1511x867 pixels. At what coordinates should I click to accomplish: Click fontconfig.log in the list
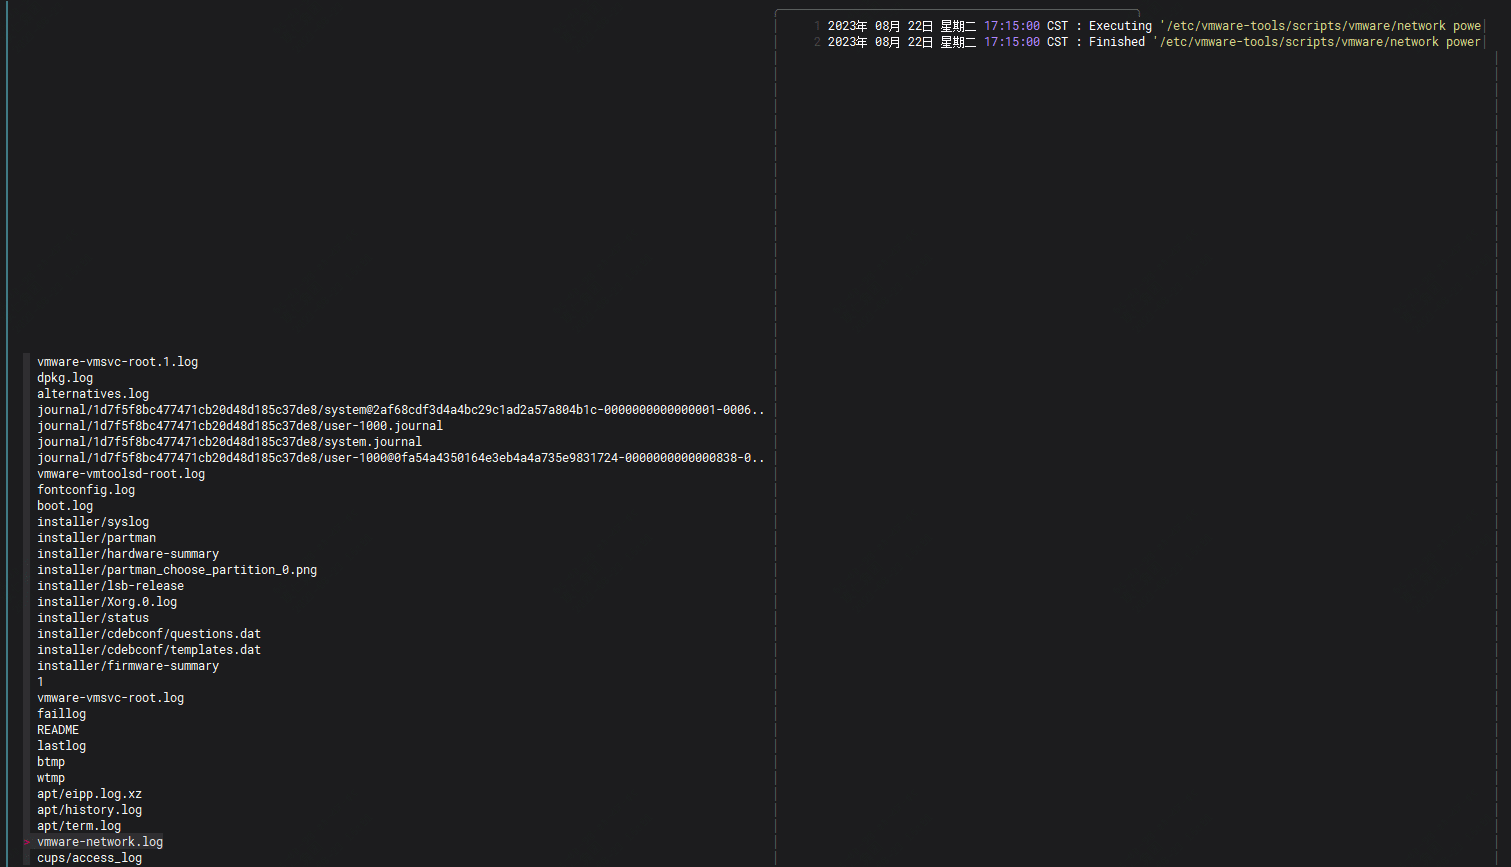click(x=86, y=490)
